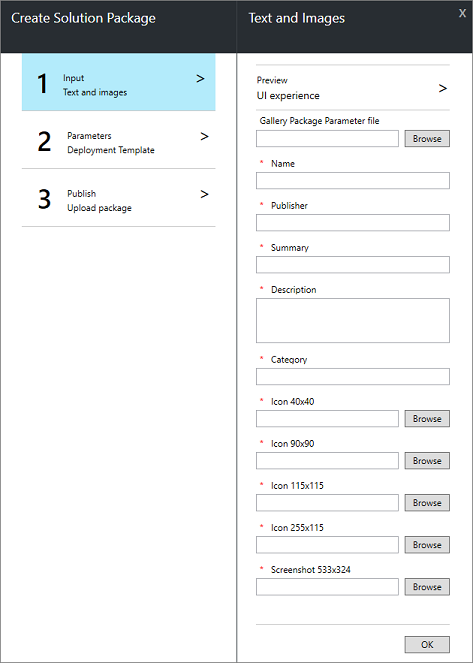Viewport: 473px width, 663px height.
Task: Click into the Summary field
Action: 353,264
